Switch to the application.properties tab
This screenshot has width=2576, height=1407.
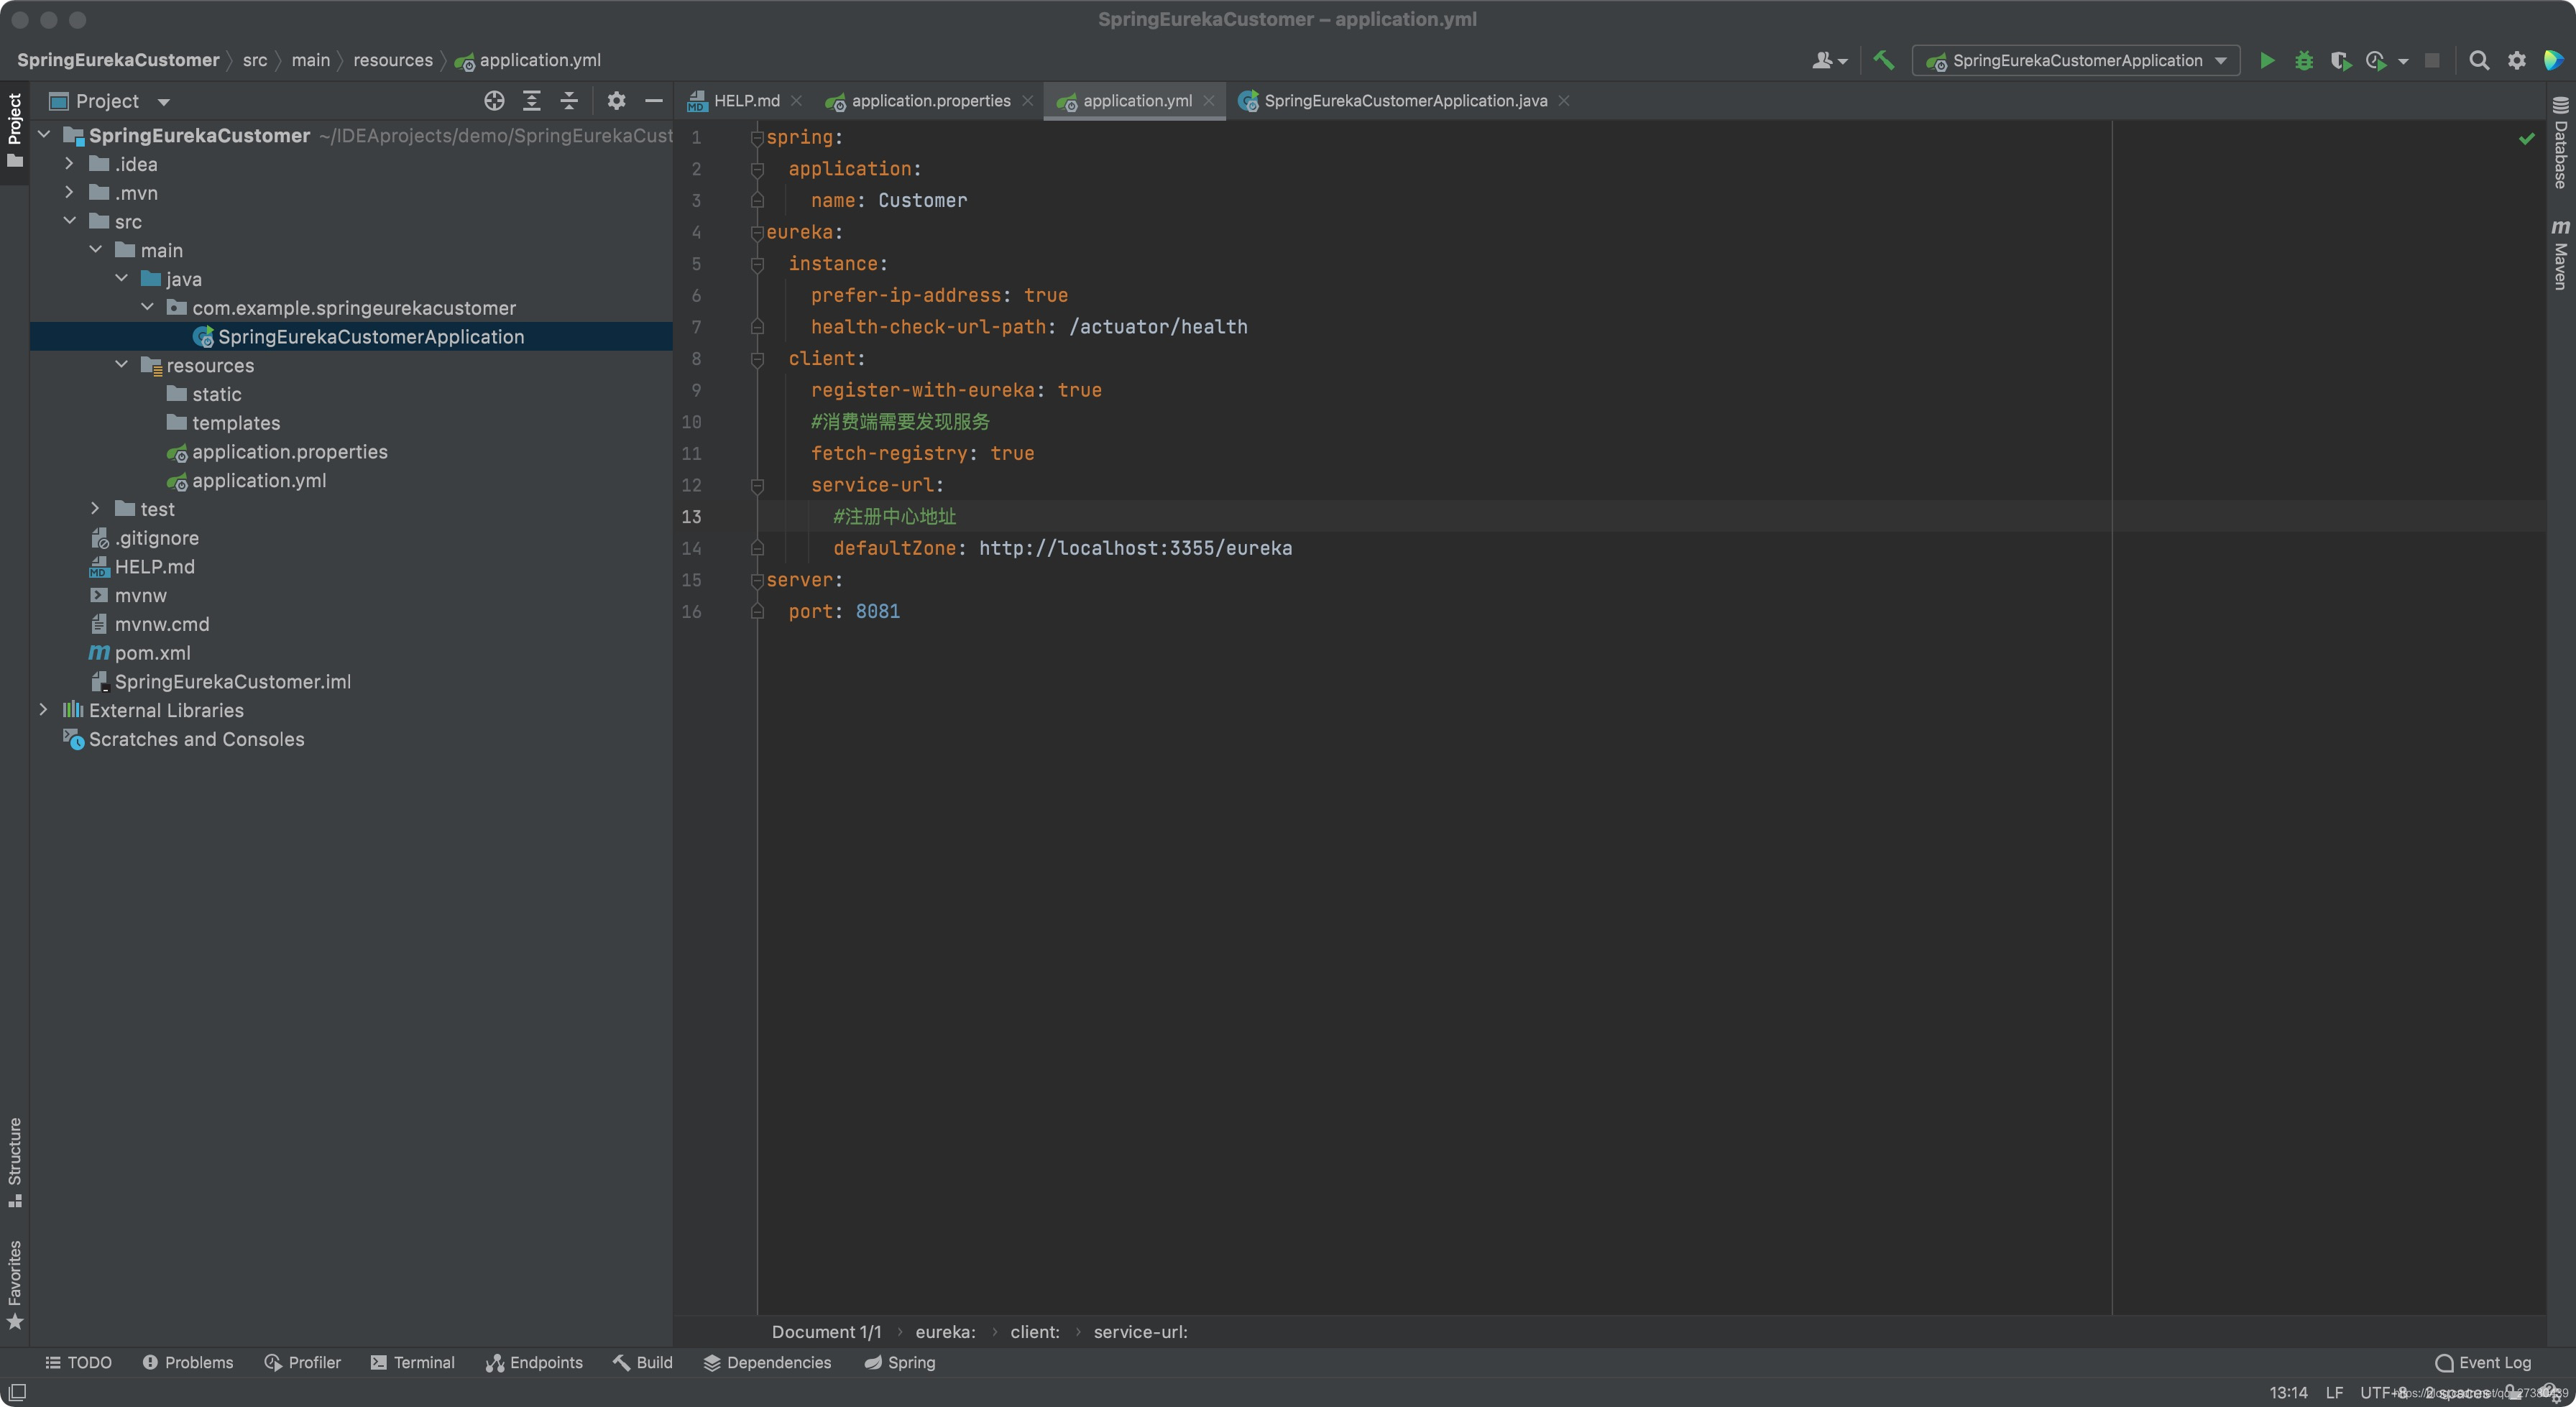(929, 101)
